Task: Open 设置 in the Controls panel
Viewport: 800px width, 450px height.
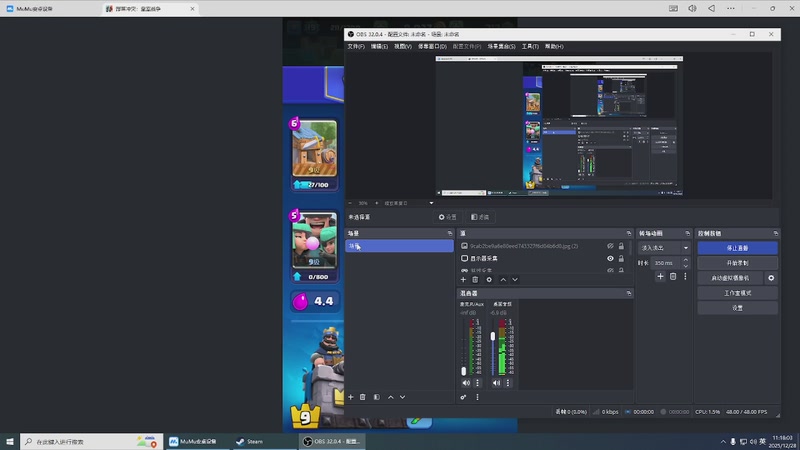Action: (737, 308)
